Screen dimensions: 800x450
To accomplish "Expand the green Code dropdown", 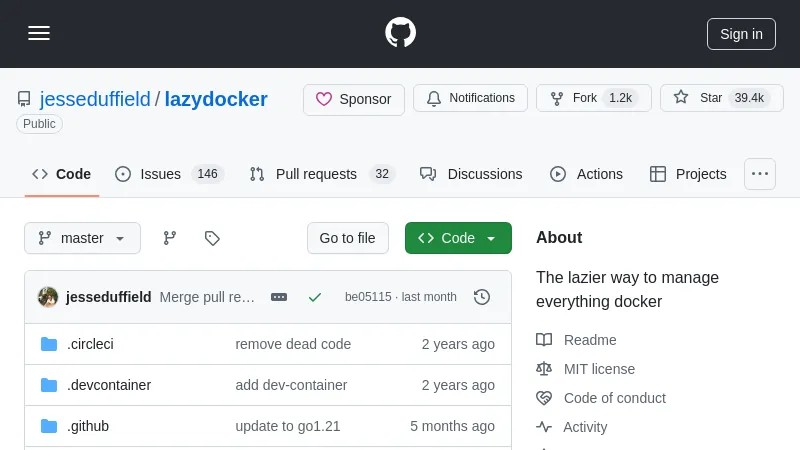I will pyautogui.click(x=458, y=238).
